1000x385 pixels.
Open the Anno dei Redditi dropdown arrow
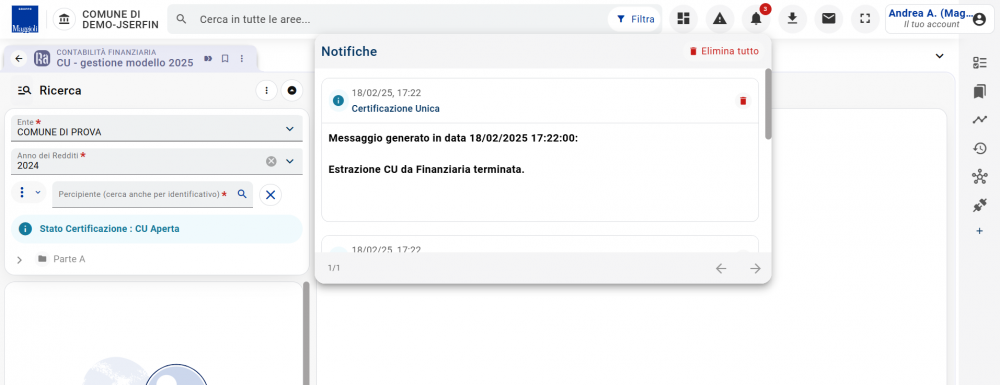(290, 161)
